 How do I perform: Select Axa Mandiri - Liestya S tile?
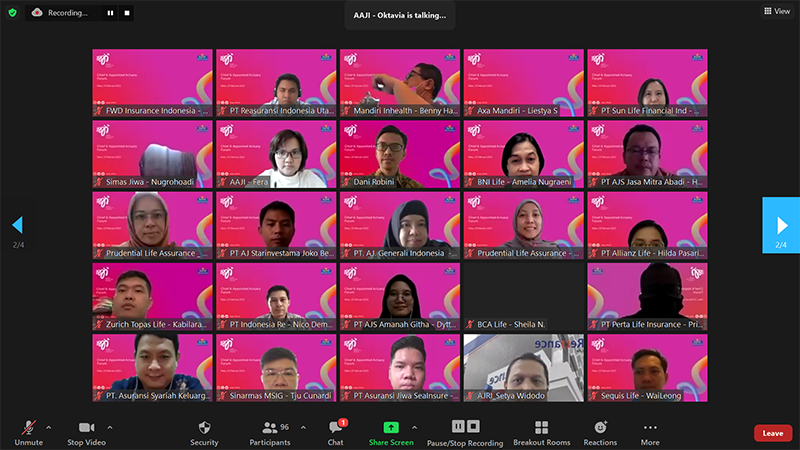tap(523, 83)
